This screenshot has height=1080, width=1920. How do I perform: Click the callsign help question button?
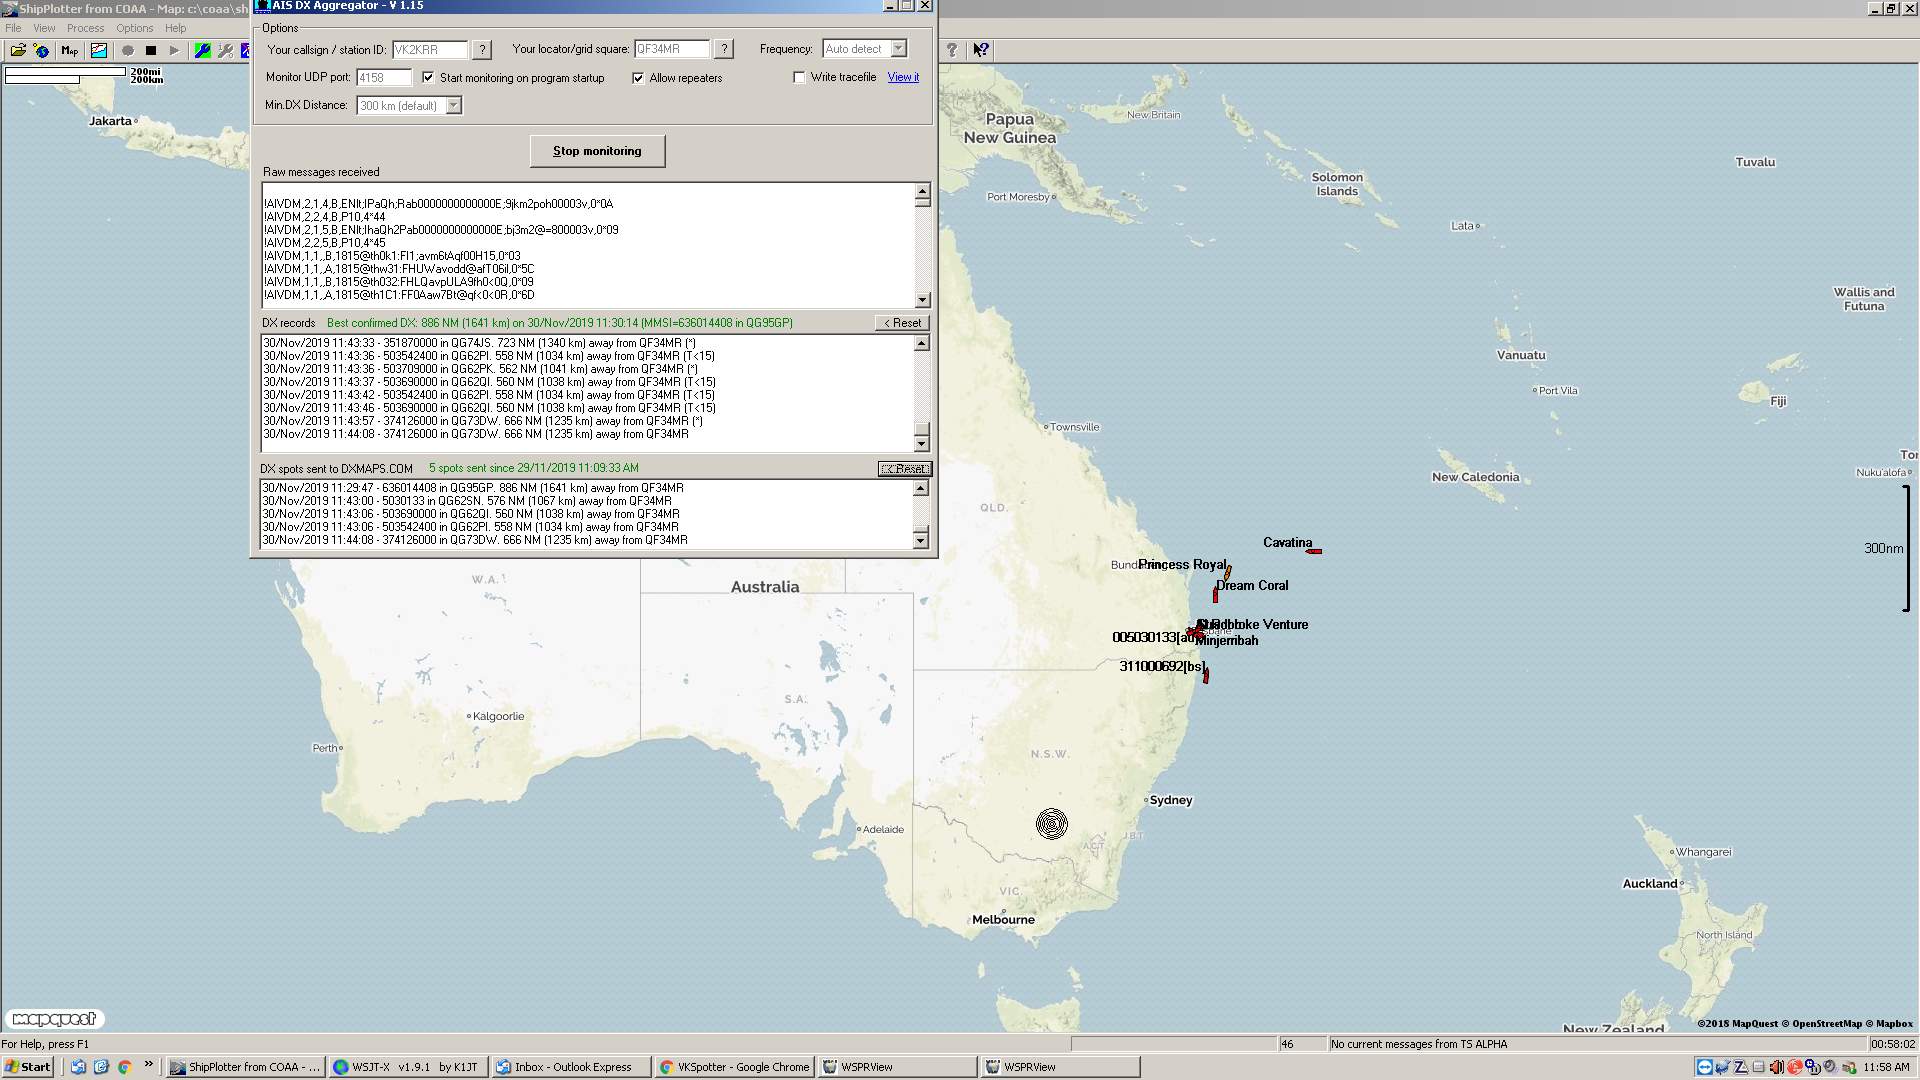coord(482,49)
